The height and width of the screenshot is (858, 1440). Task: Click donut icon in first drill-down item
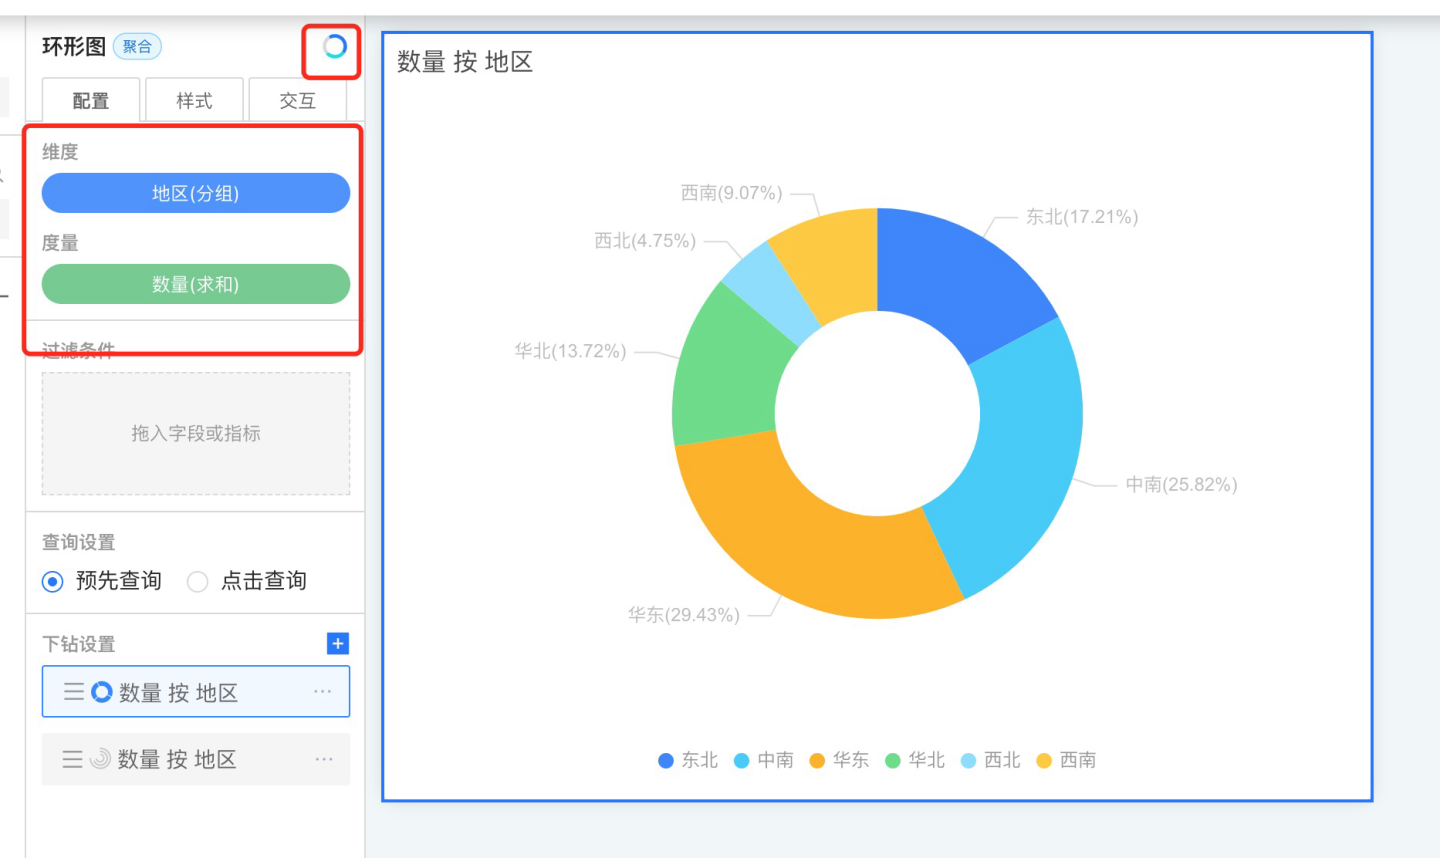pos(102,692)
